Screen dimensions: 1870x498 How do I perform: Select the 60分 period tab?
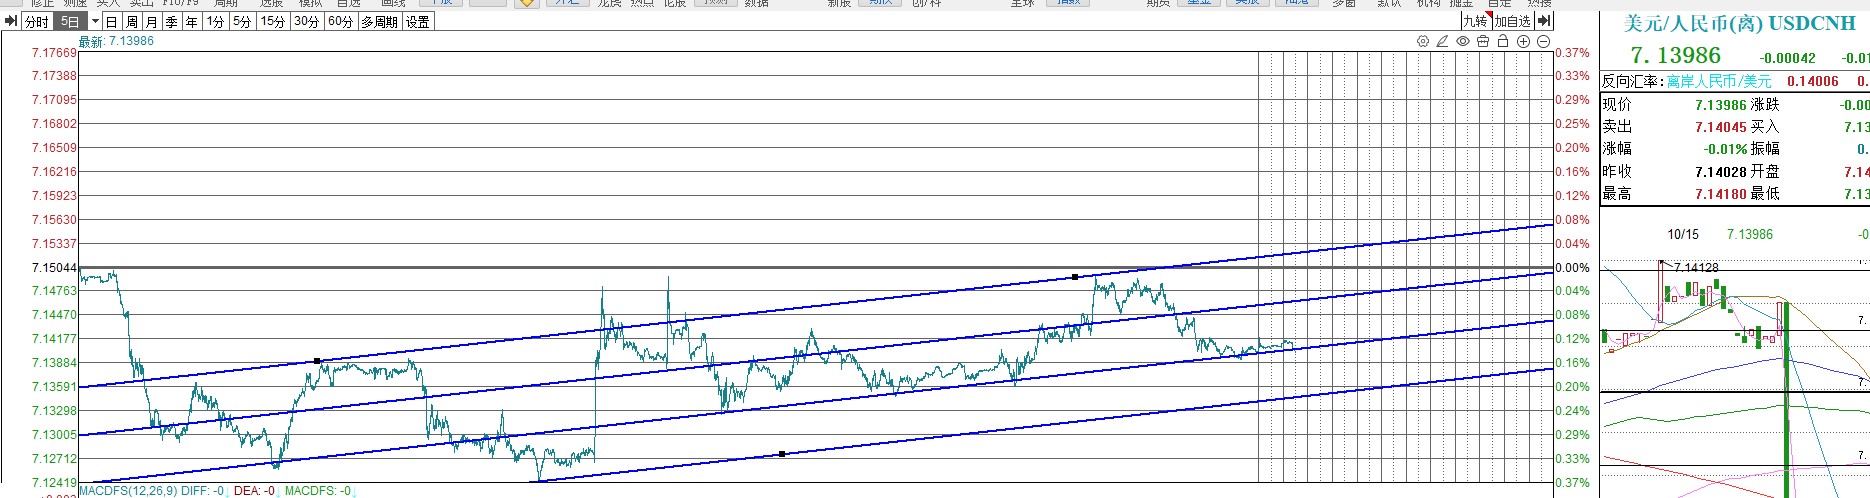coord(341,21)
